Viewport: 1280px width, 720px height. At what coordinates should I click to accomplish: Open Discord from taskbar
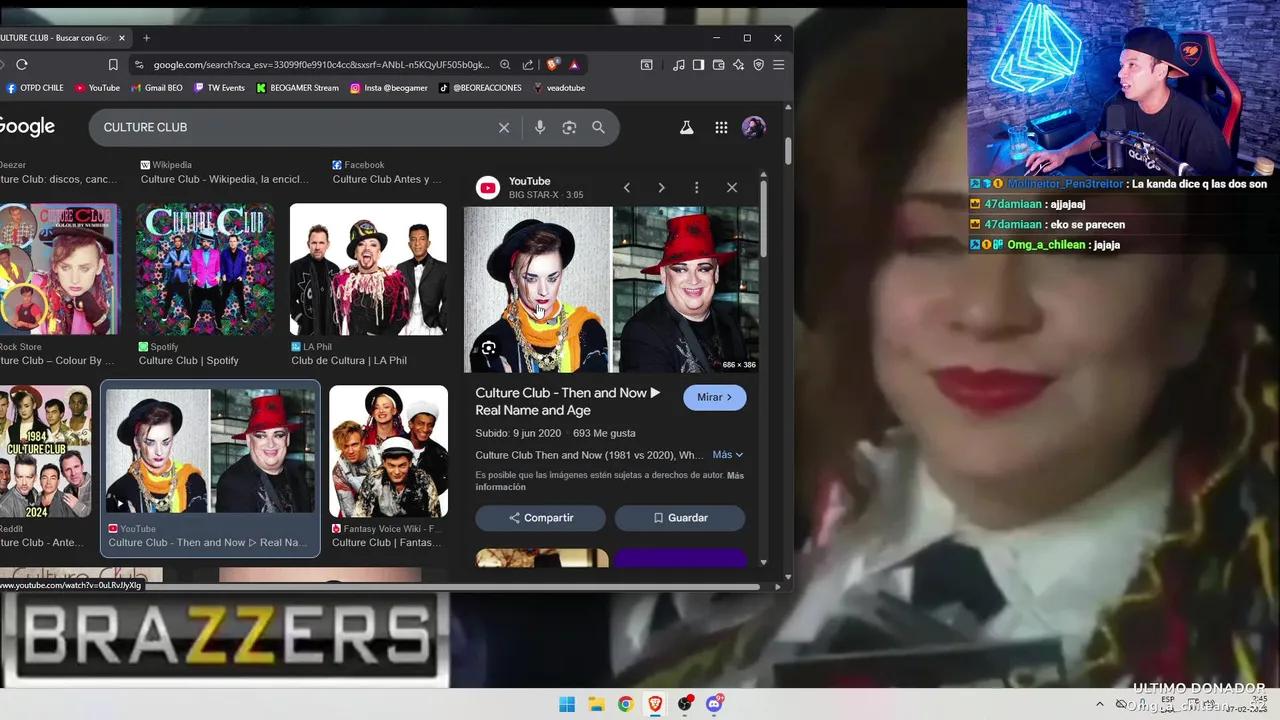coord(714,704)
